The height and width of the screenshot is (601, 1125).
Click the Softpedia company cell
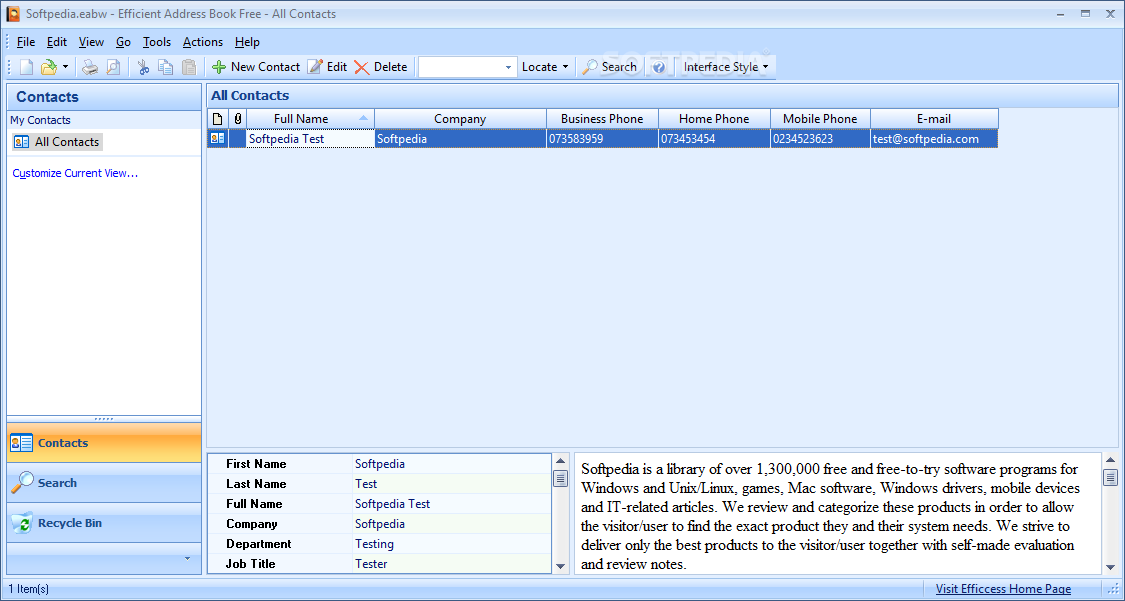tap(460, 138)
